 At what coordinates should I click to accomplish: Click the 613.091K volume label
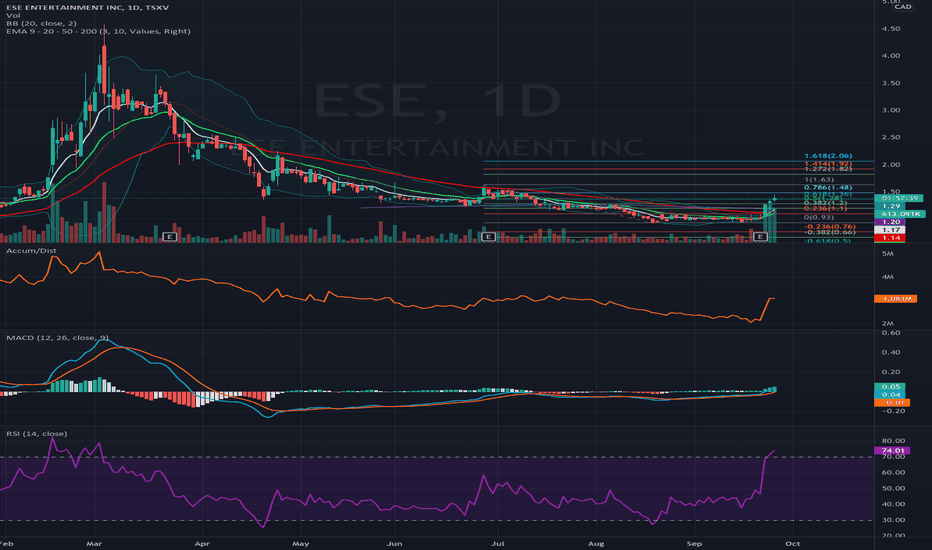click(900, 213)
